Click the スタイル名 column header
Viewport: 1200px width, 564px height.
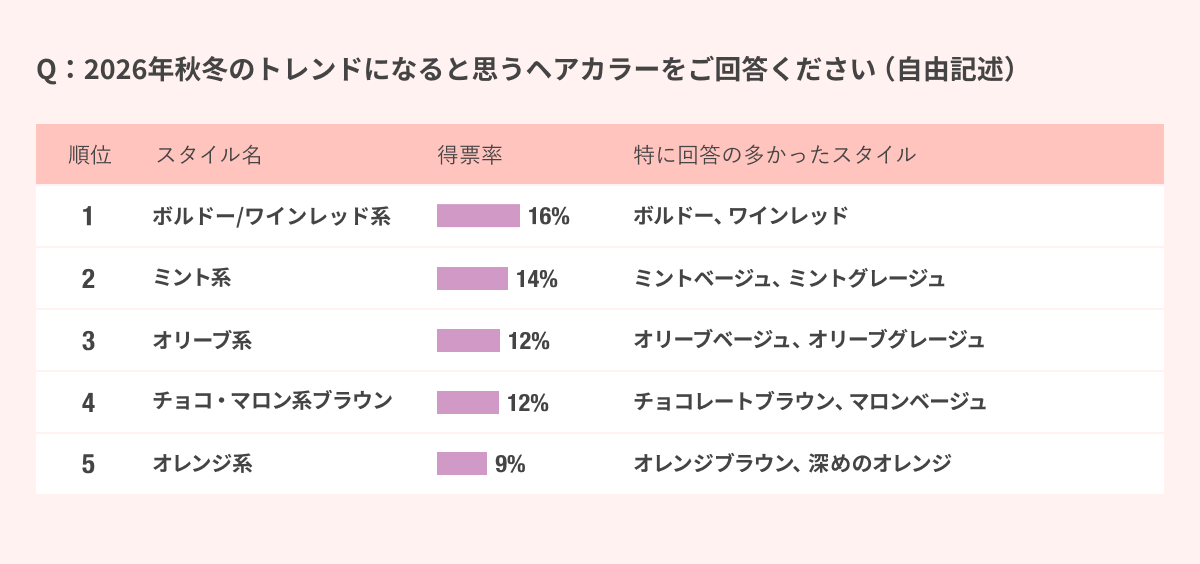209,155
